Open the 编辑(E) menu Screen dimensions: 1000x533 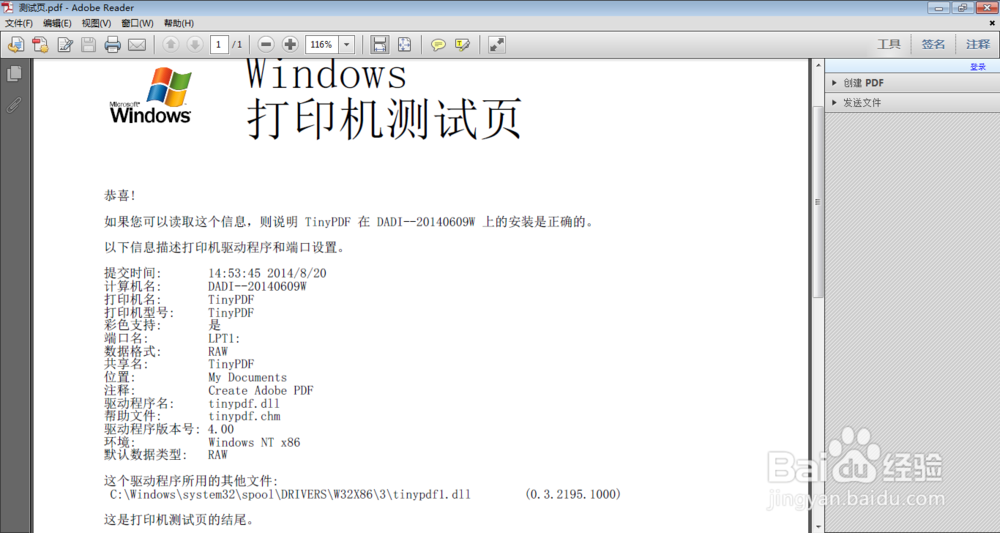(57, 23)
